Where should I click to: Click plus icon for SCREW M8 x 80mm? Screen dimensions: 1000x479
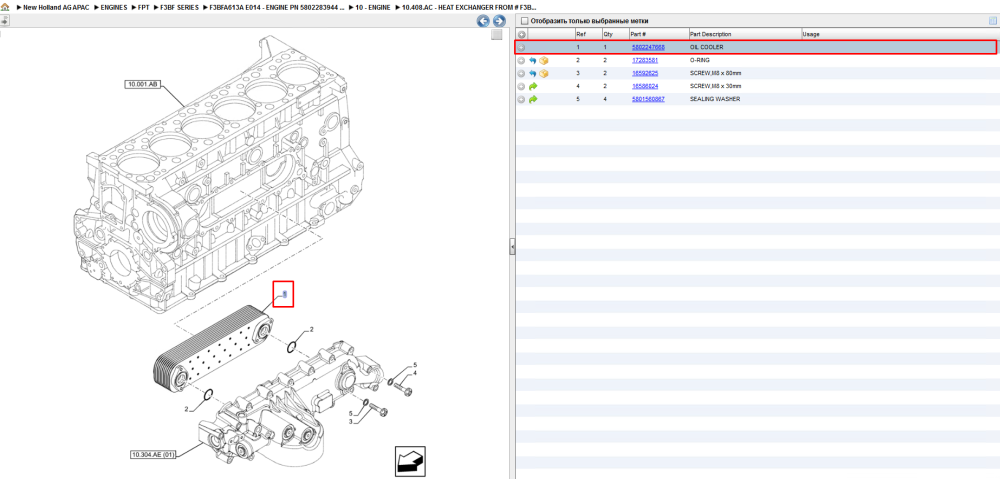point(522,73)
